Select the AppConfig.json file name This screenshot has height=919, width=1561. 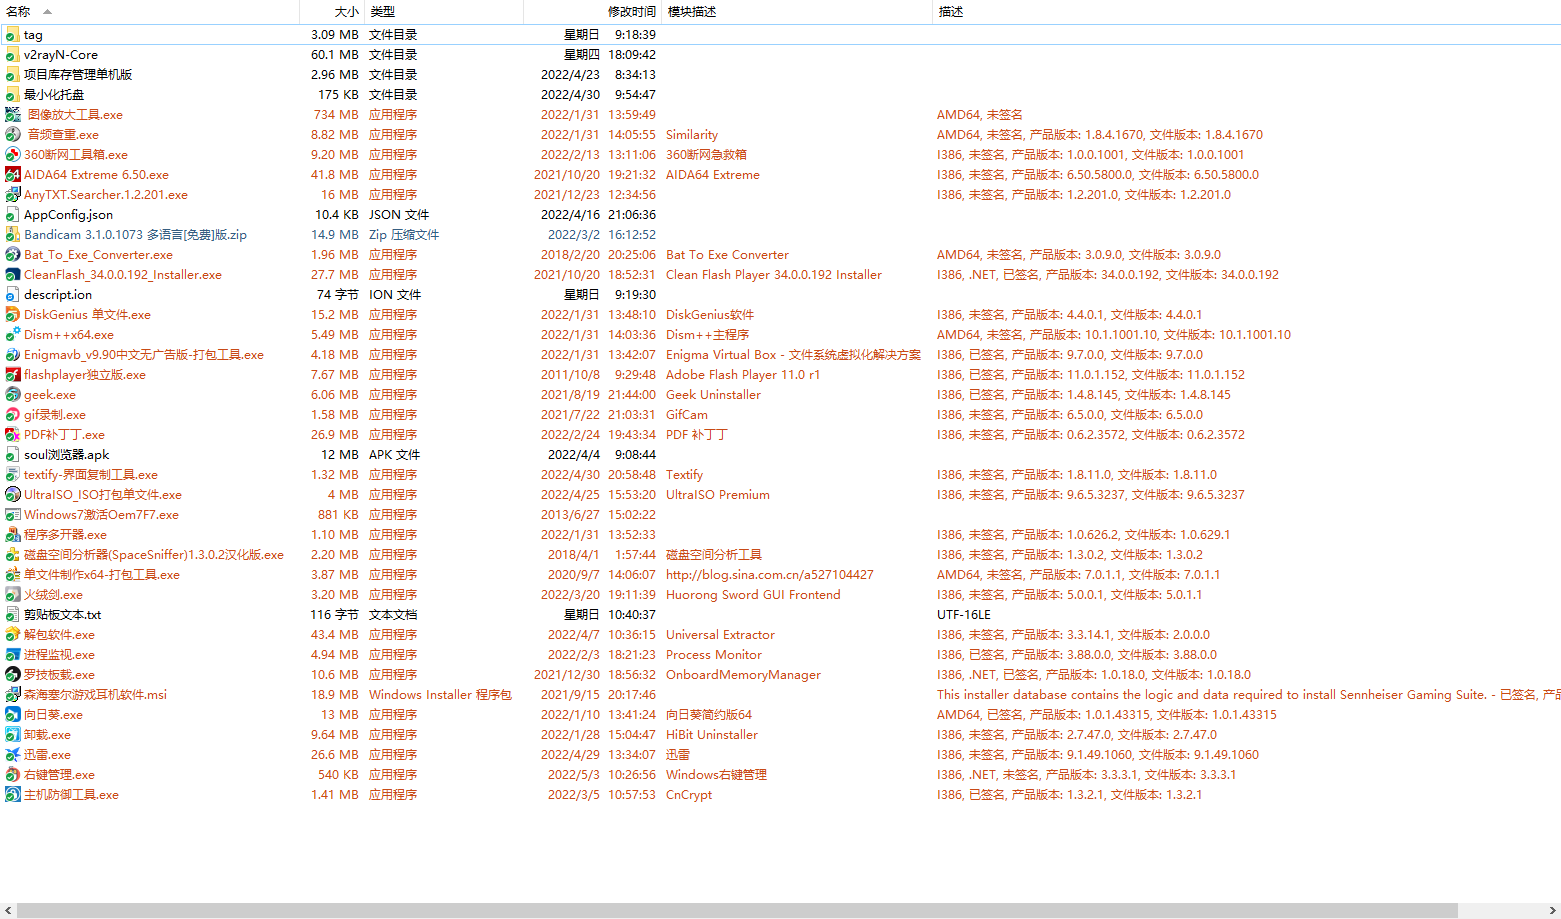click(68, 215)
